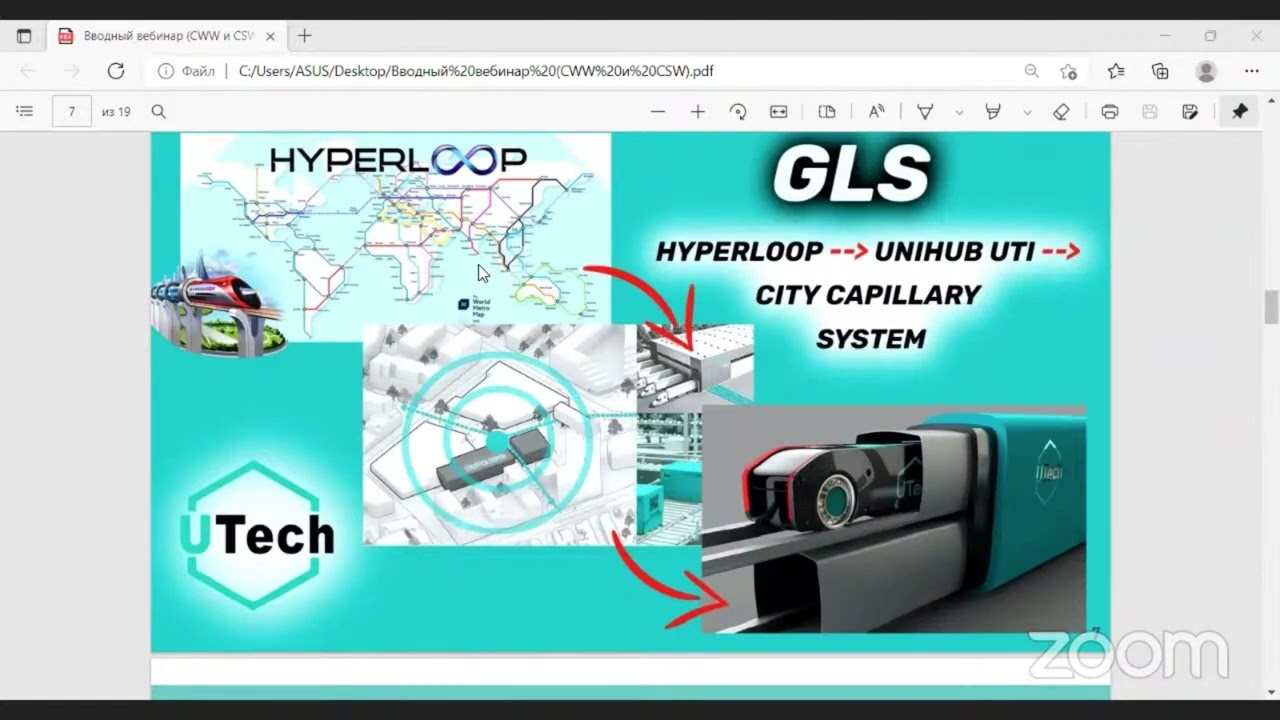Rotate the PDF page
Image resolution: width=1280 pixels, height=720 pixels.
[x=738, y=112]
